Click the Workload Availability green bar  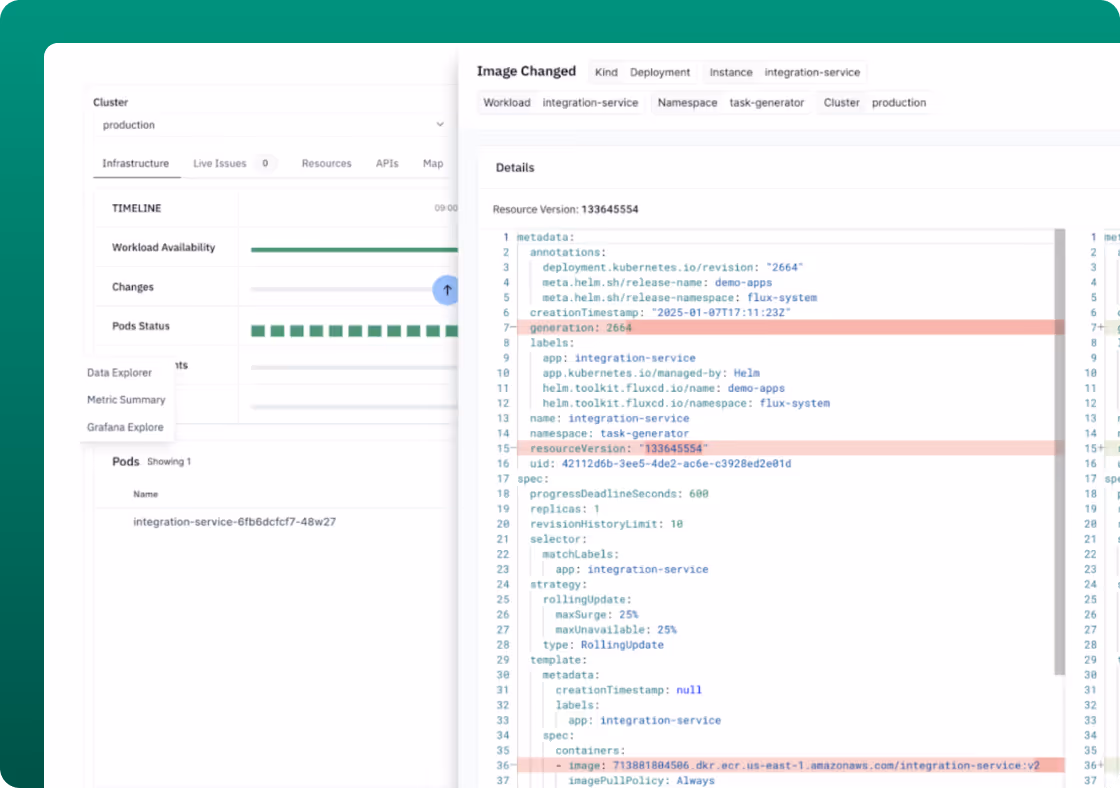coord(354,249)
